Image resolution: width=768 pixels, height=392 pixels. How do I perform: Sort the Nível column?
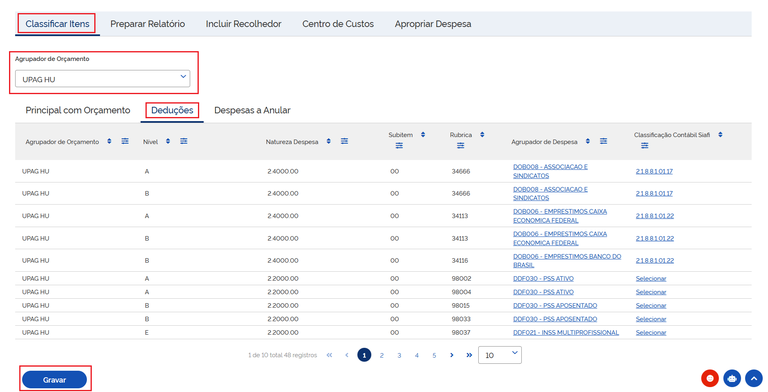pyautogui.click(x=168, y=141)
